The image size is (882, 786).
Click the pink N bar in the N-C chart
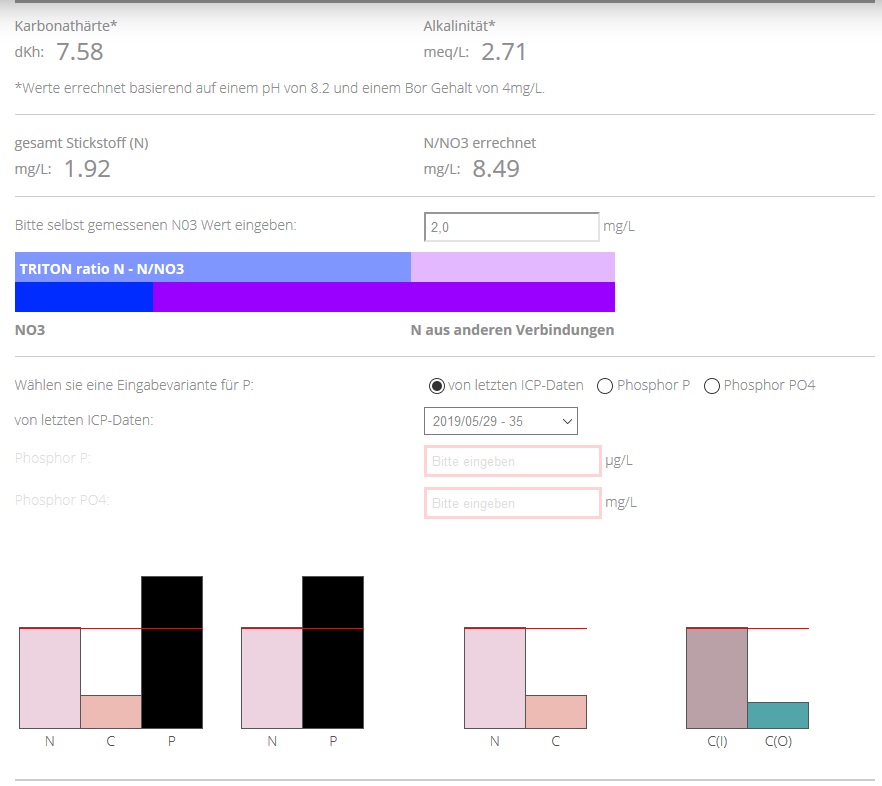(x=495, y=678)
